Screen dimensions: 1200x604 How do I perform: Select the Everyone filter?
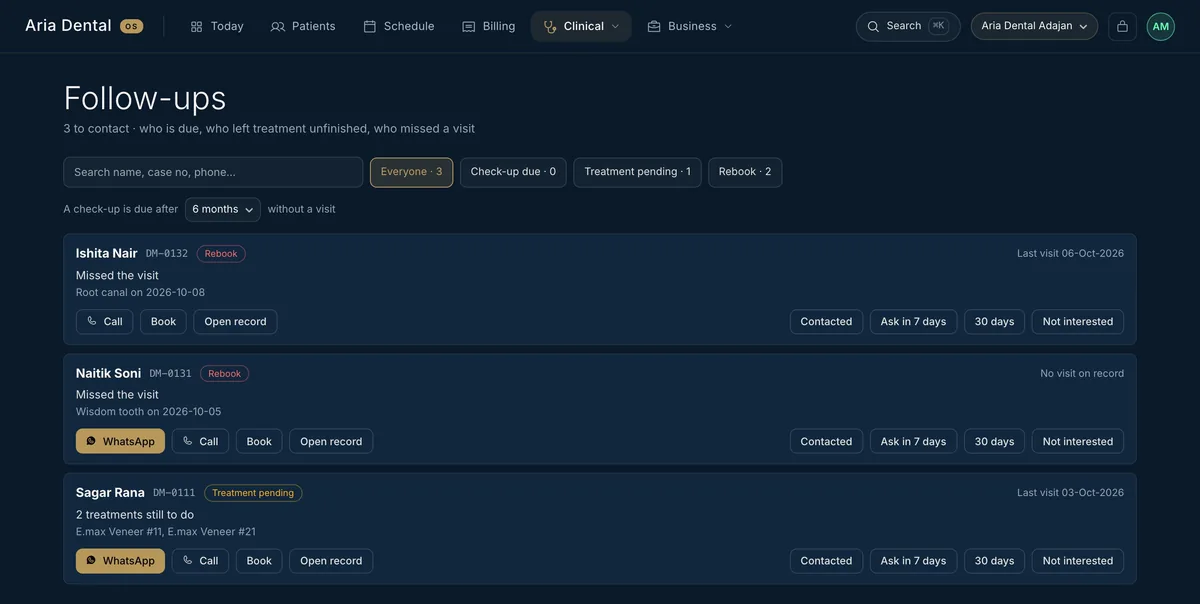click(411, 172)
